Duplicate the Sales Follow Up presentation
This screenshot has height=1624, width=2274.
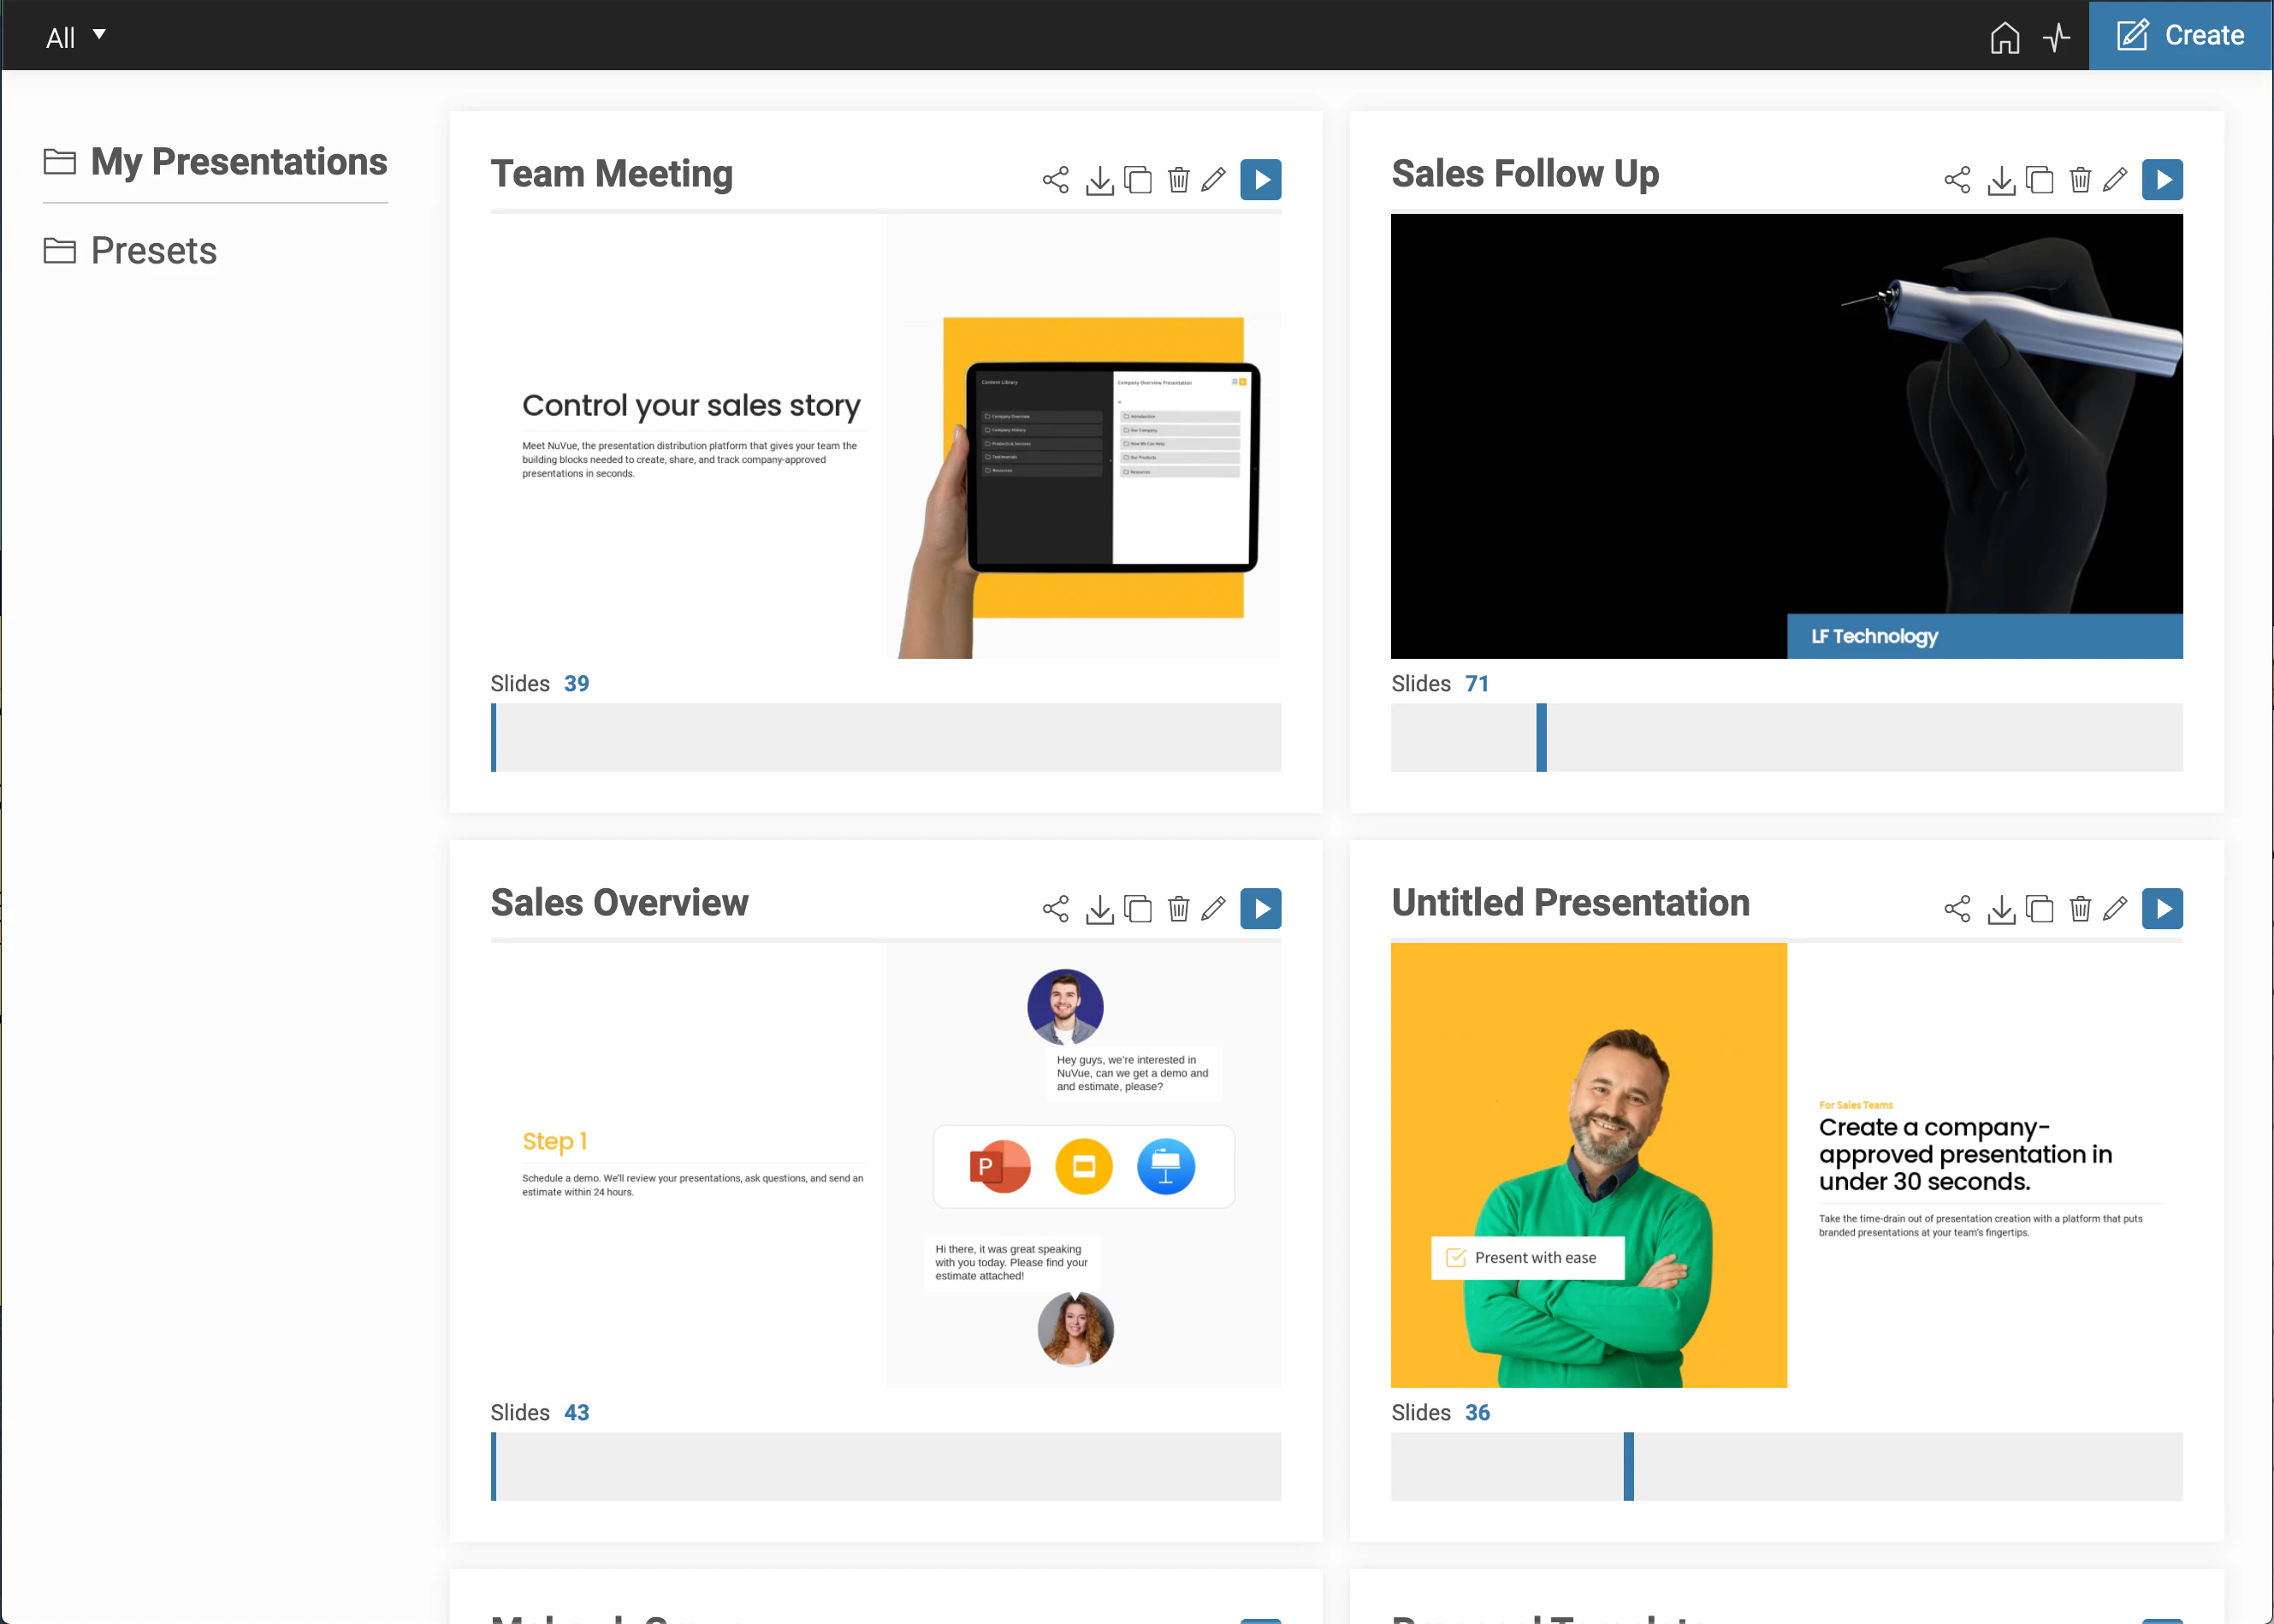click(2039, 180)
